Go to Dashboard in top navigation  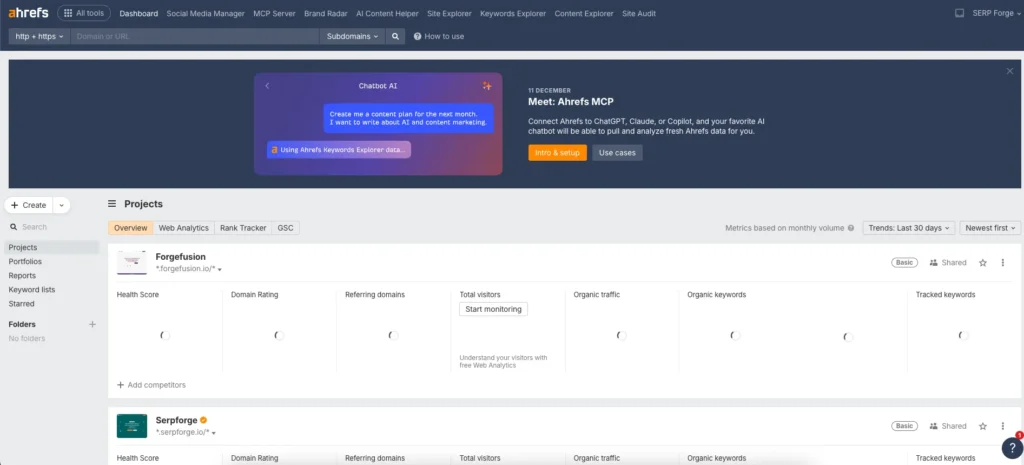(138, 13)
